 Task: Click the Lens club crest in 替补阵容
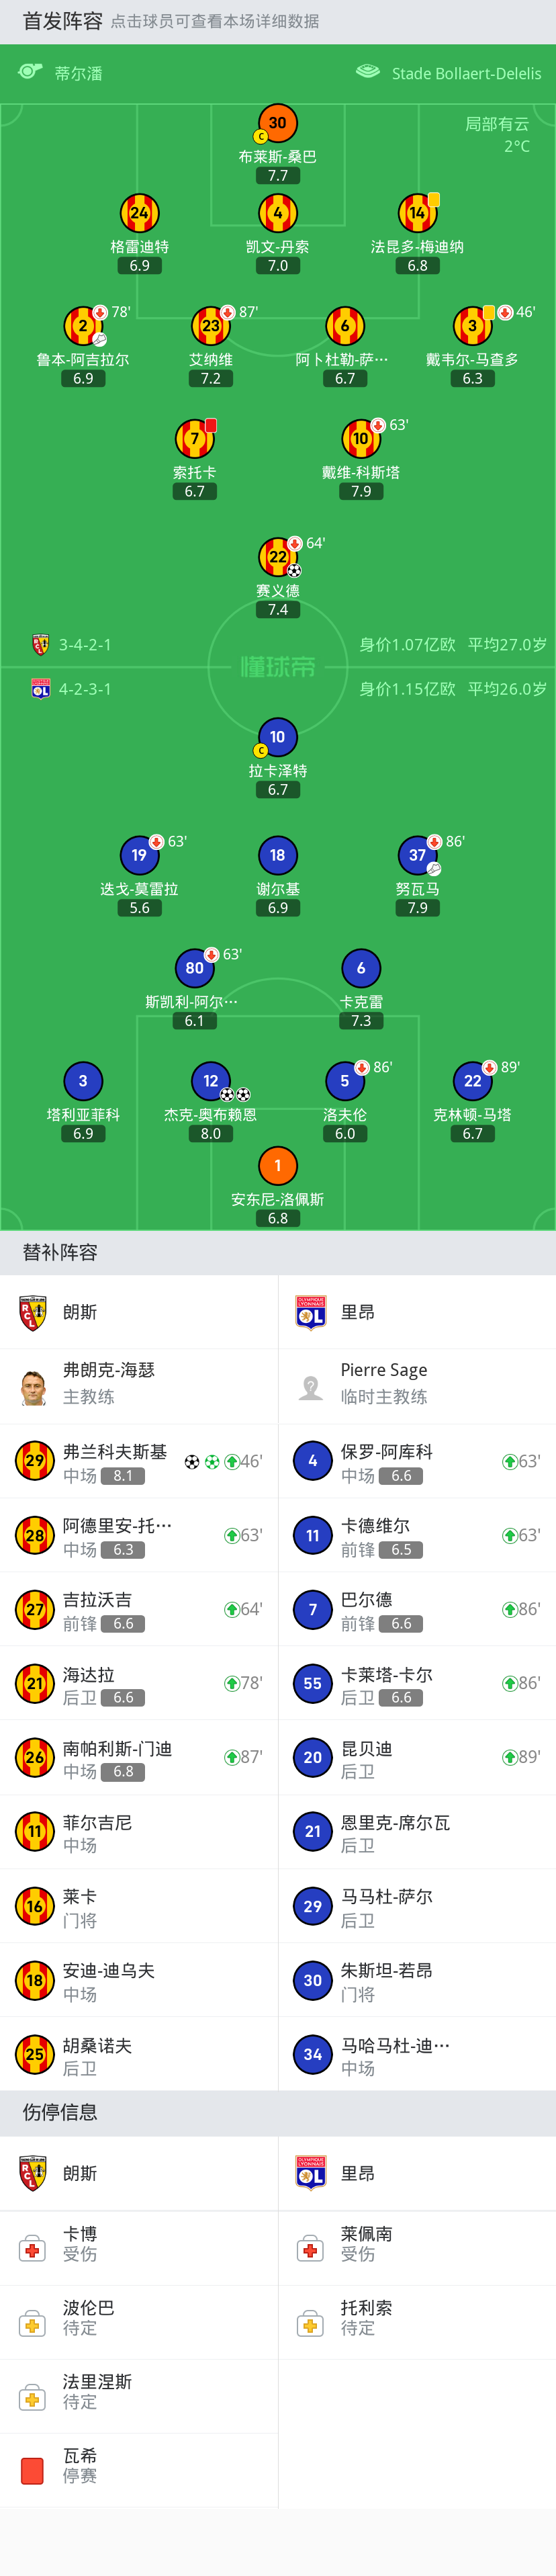tap(33, 1312)
